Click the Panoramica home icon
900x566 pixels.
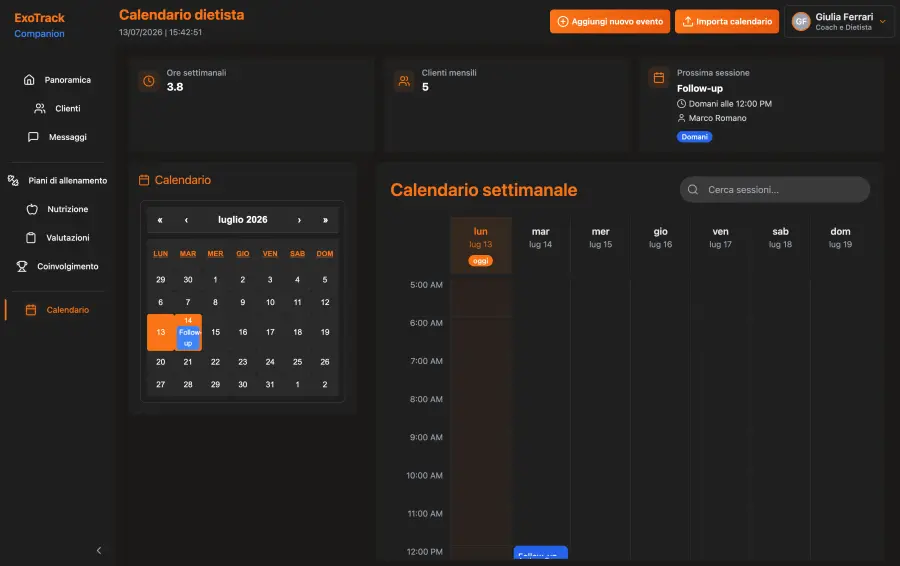click(x=29, y=80)
